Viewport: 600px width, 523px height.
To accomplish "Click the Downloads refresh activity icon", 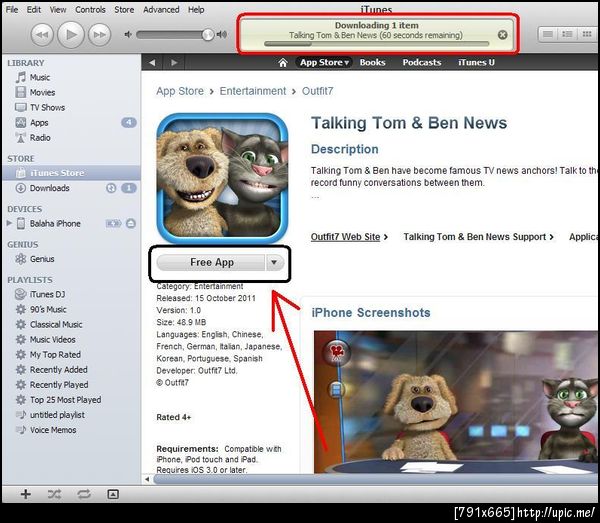I will coord(111,188).
